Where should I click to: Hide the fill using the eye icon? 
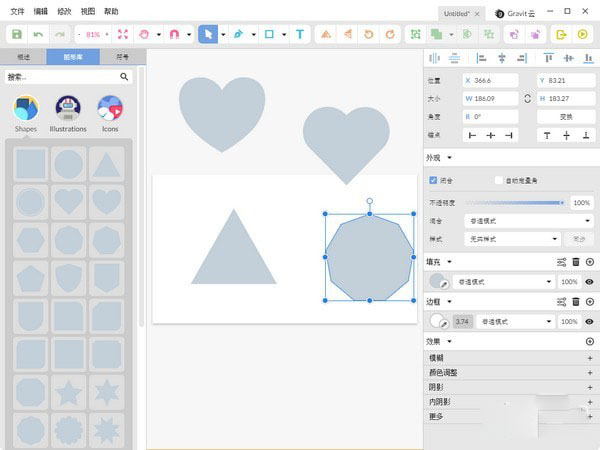(x=590, y=282)
